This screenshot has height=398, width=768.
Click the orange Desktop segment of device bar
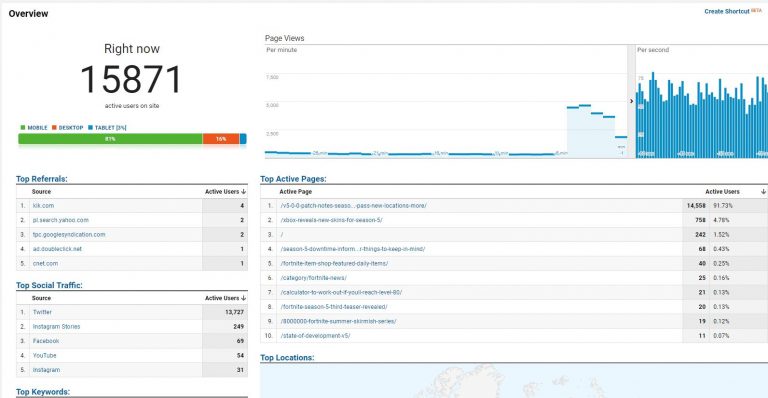[221, 139]
